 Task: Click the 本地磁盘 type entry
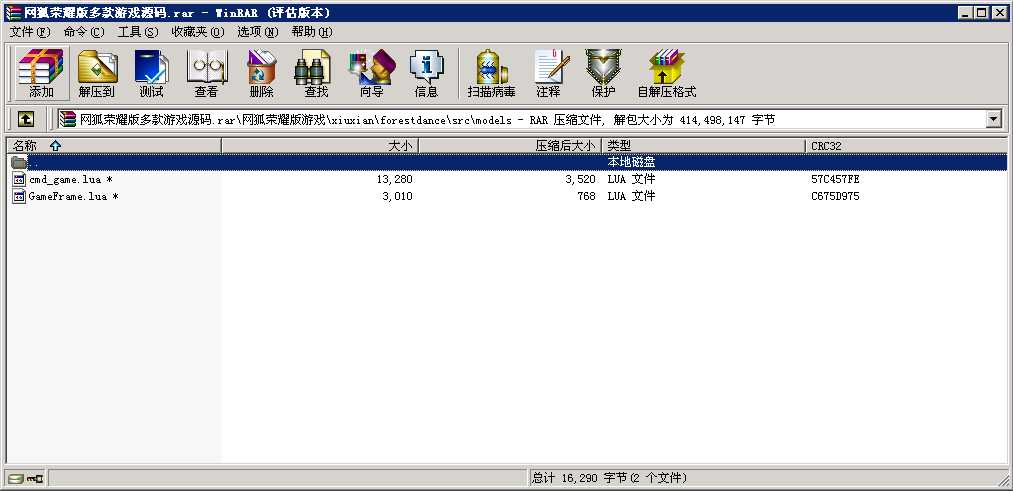(631, 162)
